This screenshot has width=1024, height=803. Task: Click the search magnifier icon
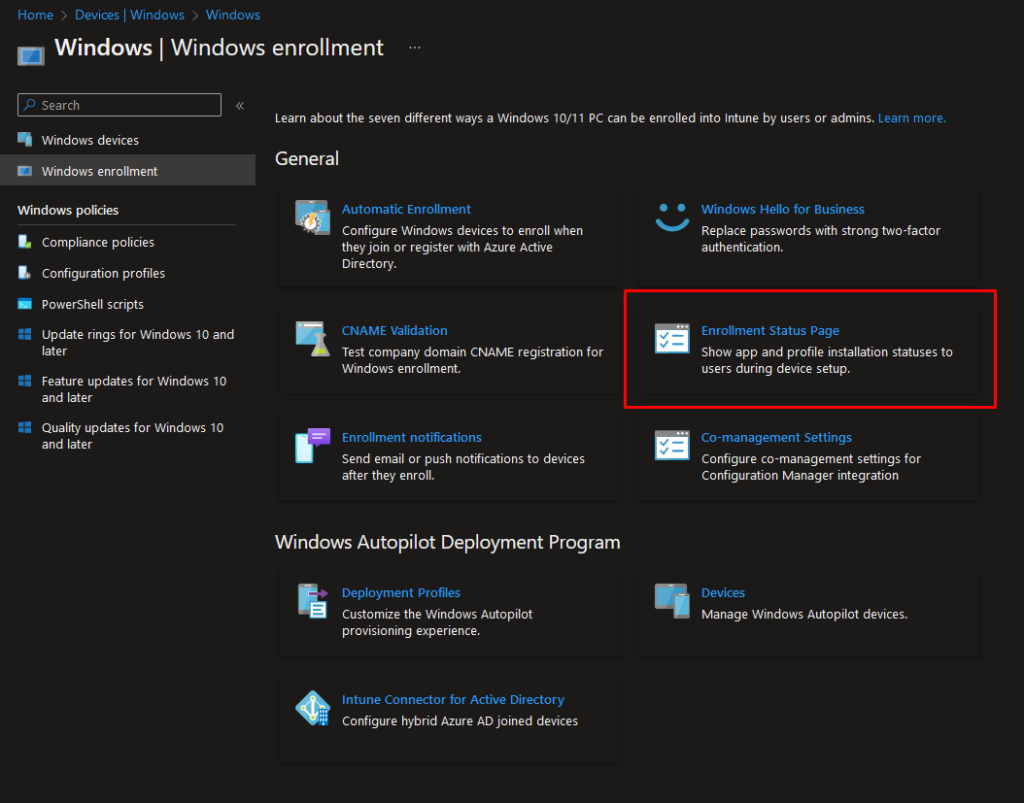coord(29,104)
